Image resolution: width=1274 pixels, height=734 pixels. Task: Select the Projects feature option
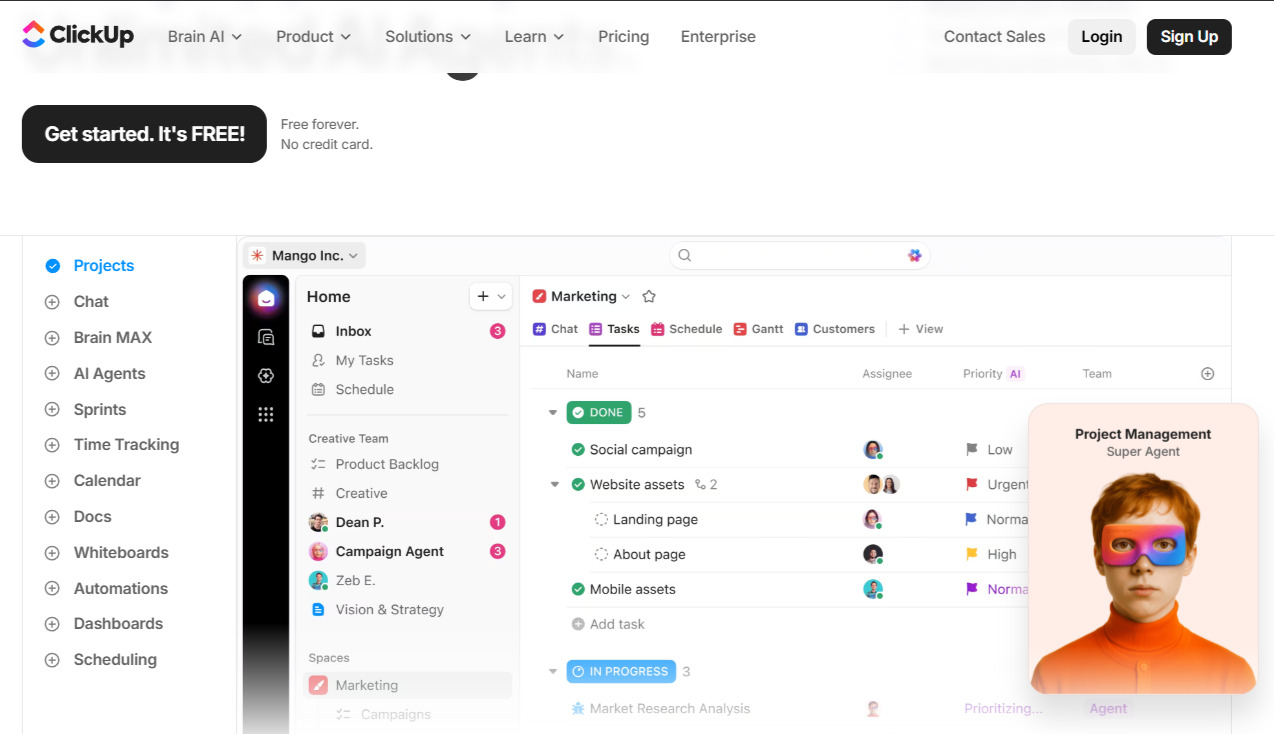(90, 266)
